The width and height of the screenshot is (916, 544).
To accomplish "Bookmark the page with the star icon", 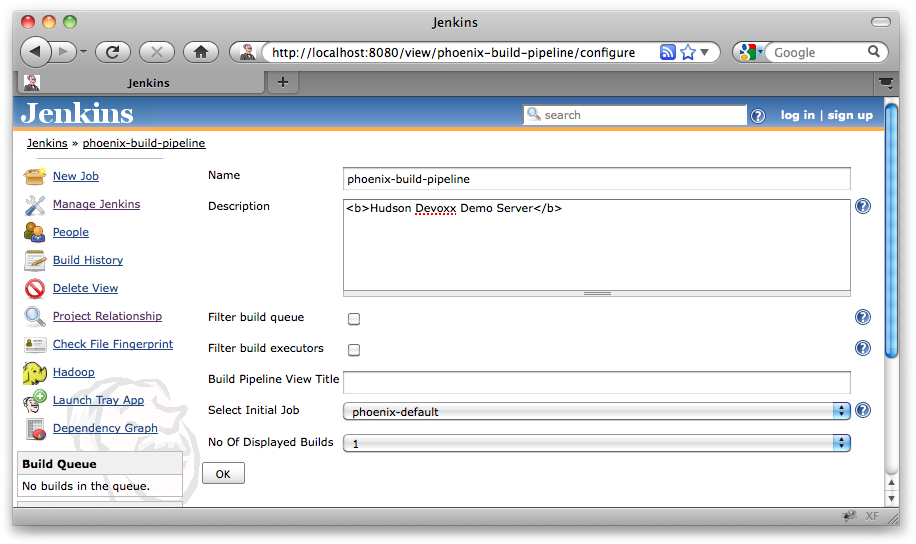I will tap(688, 52).
